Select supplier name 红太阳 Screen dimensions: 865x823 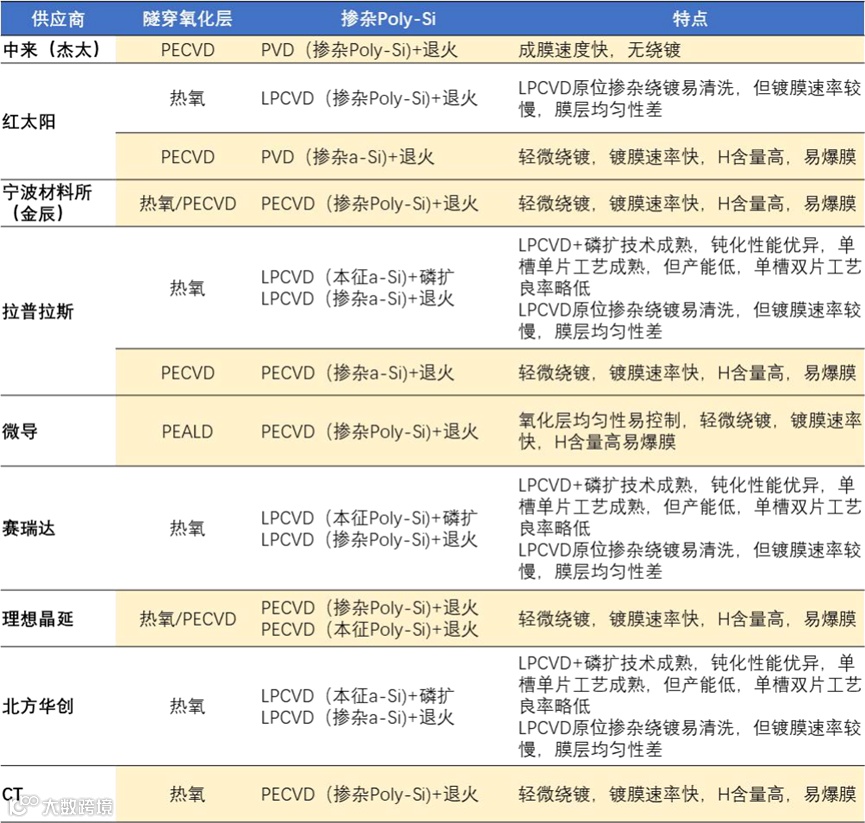pyautogui.click(x=29, y=121)
